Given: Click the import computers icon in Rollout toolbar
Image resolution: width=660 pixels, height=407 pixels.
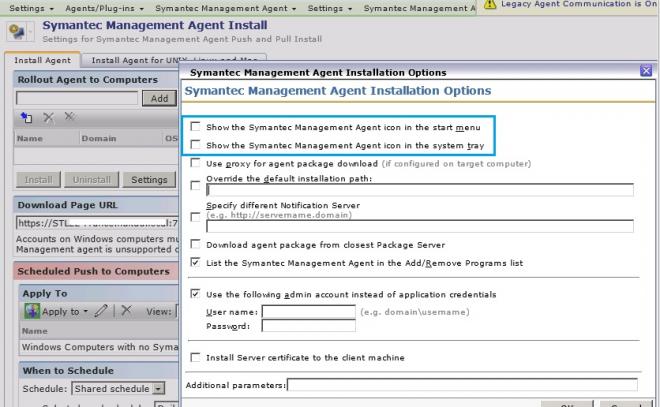Looking at the screenshot, I should coord(26,117).
